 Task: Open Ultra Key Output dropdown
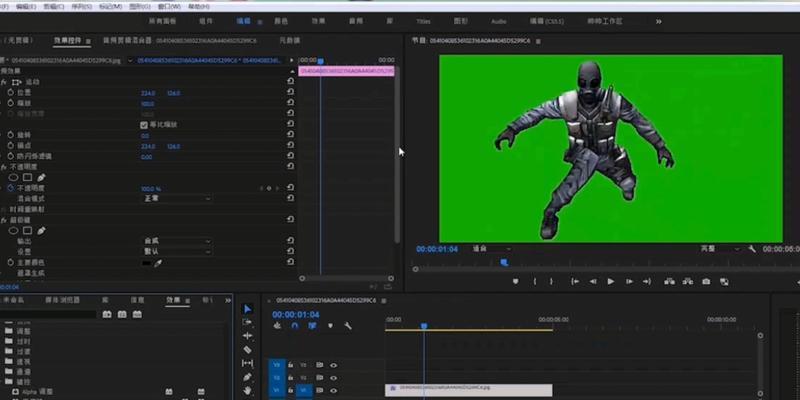[177, 241]
